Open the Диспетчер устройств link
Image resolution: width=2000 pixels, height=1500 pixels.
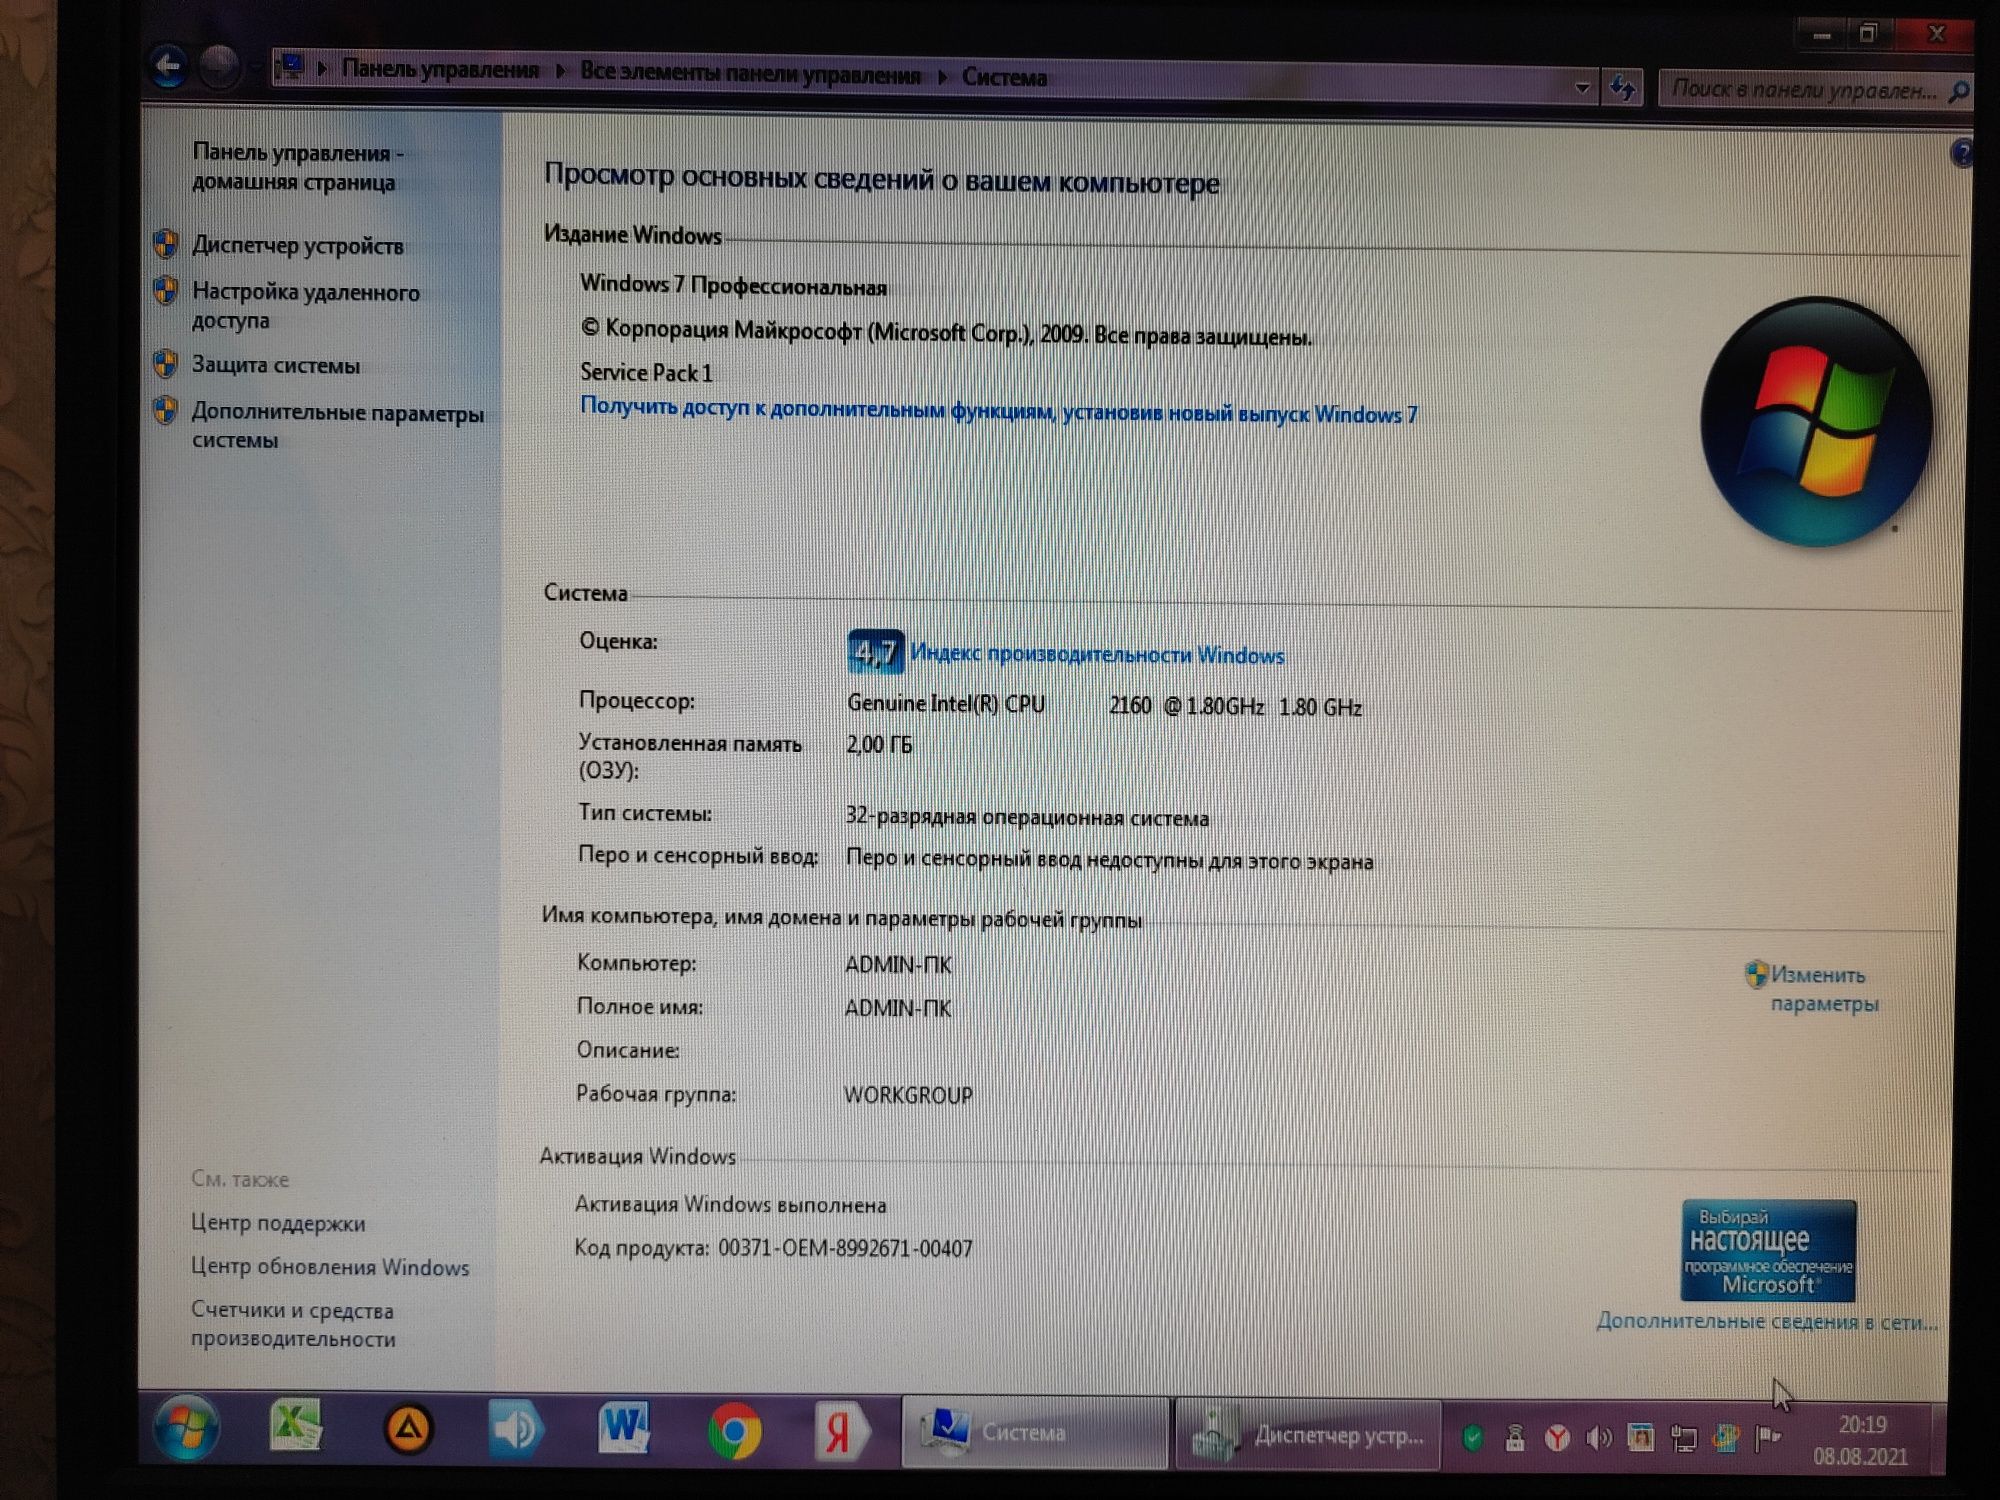(x=298, y=245)
